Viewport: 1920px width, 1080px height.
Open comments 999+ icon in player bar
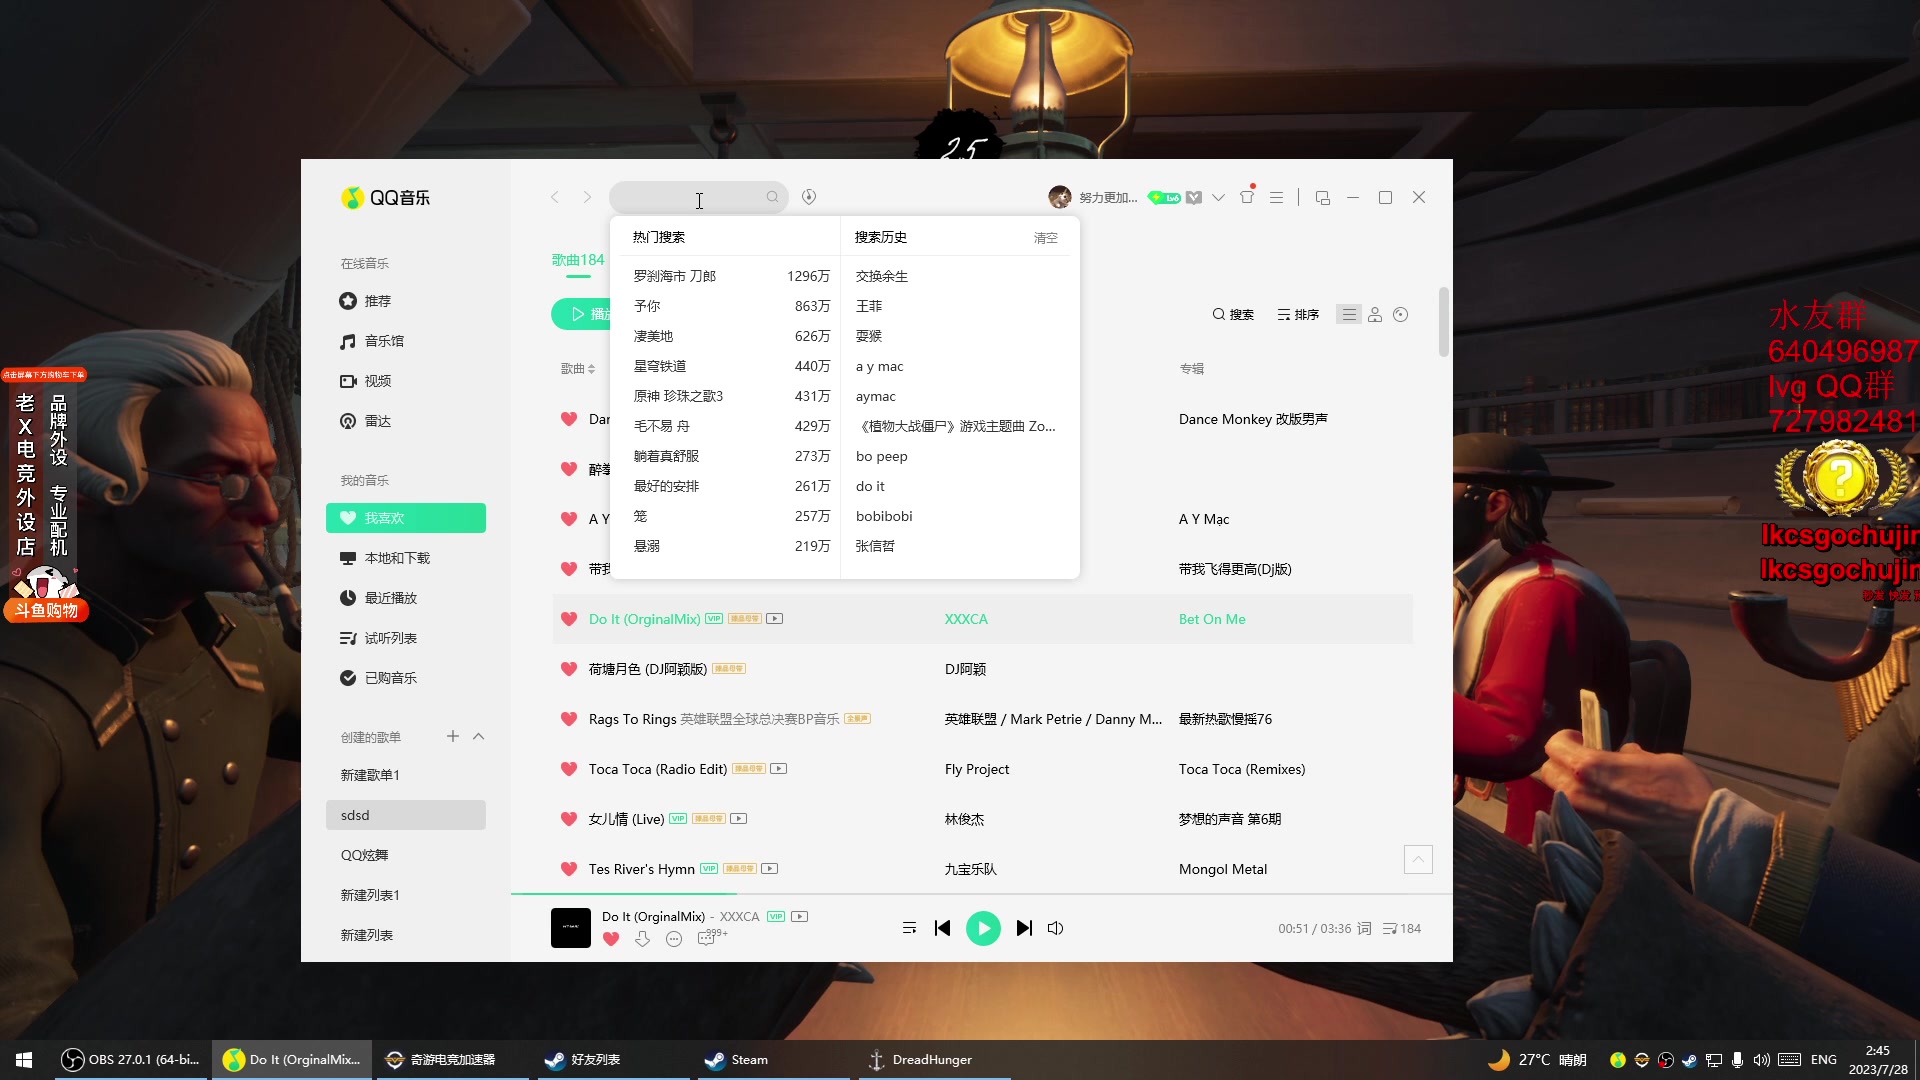pyautogui.click(x=711, y=937)
